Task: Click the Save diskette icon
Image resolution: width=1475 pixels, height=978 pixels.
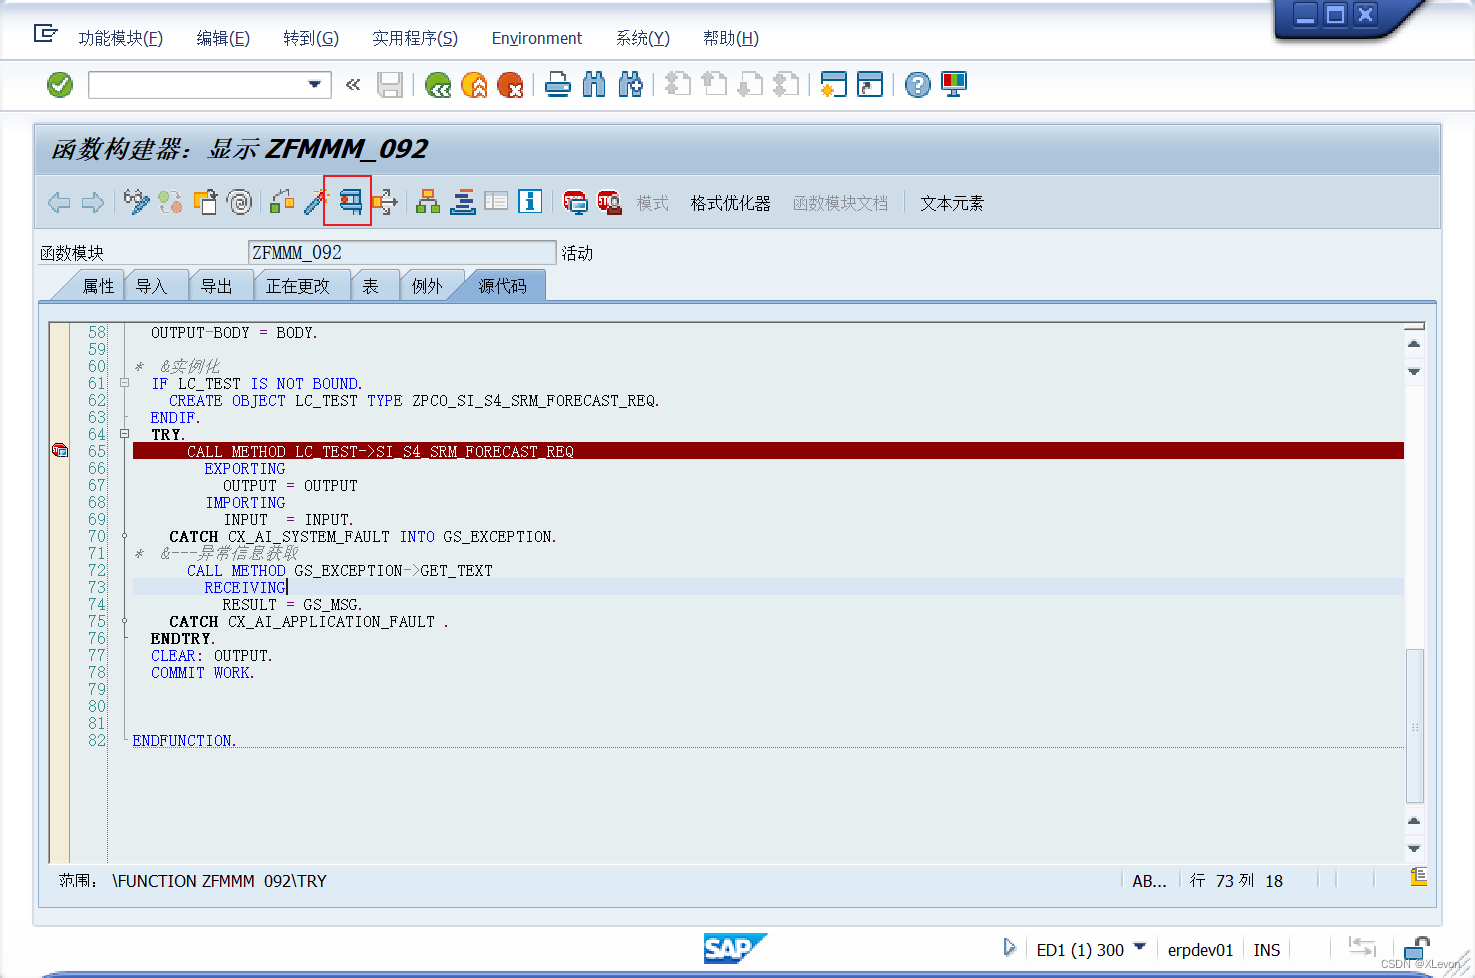Action: 390,85
